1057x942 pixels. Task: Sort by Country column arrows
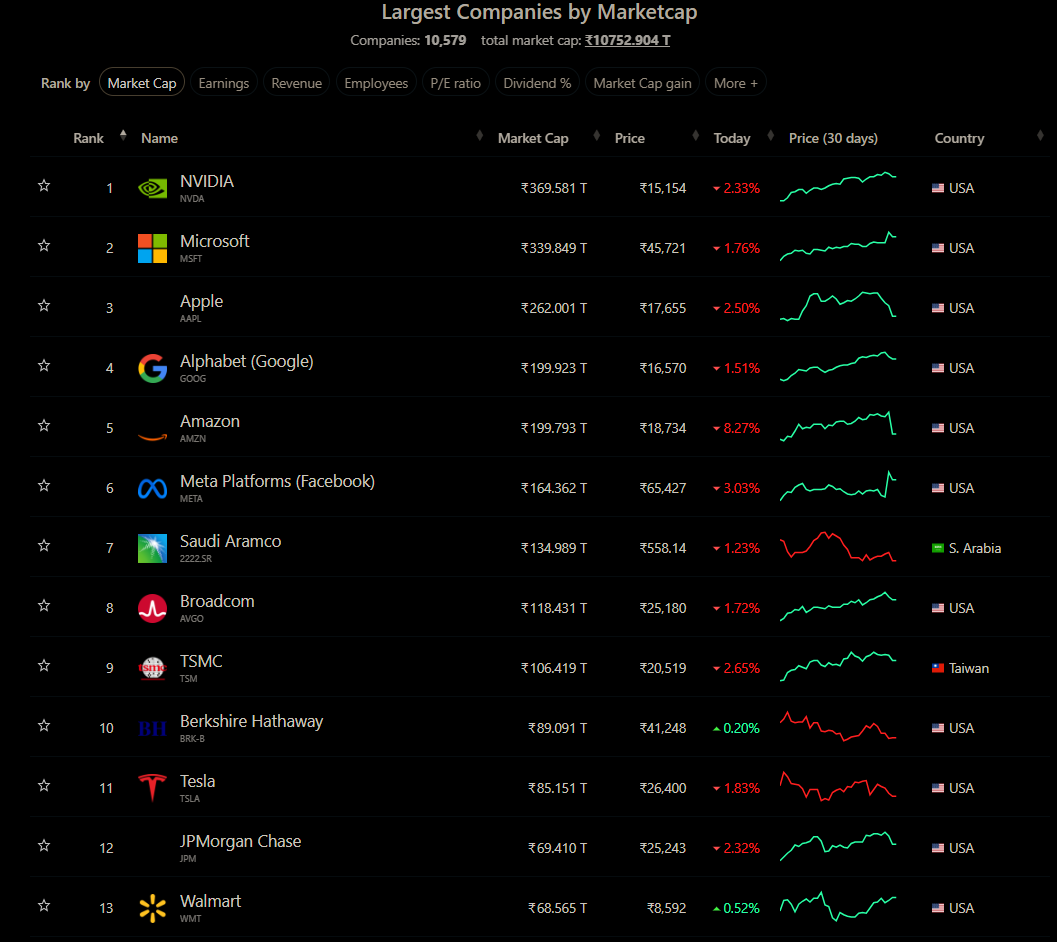(x=1040, y=136)
